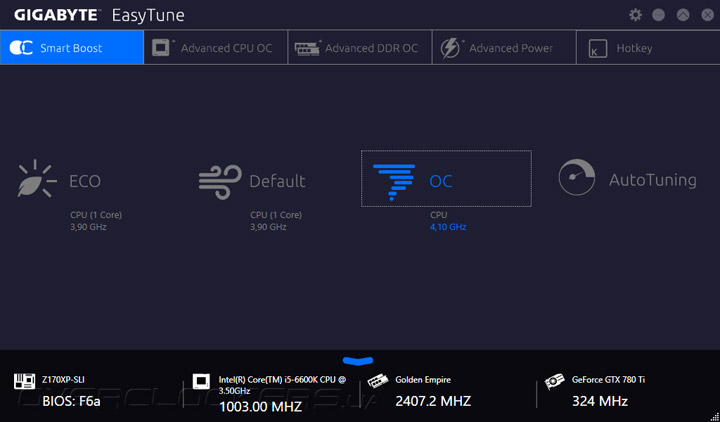Click the 3,90 GHz value under Default
The image size is (720, 422).
click(x=268, y=227)
